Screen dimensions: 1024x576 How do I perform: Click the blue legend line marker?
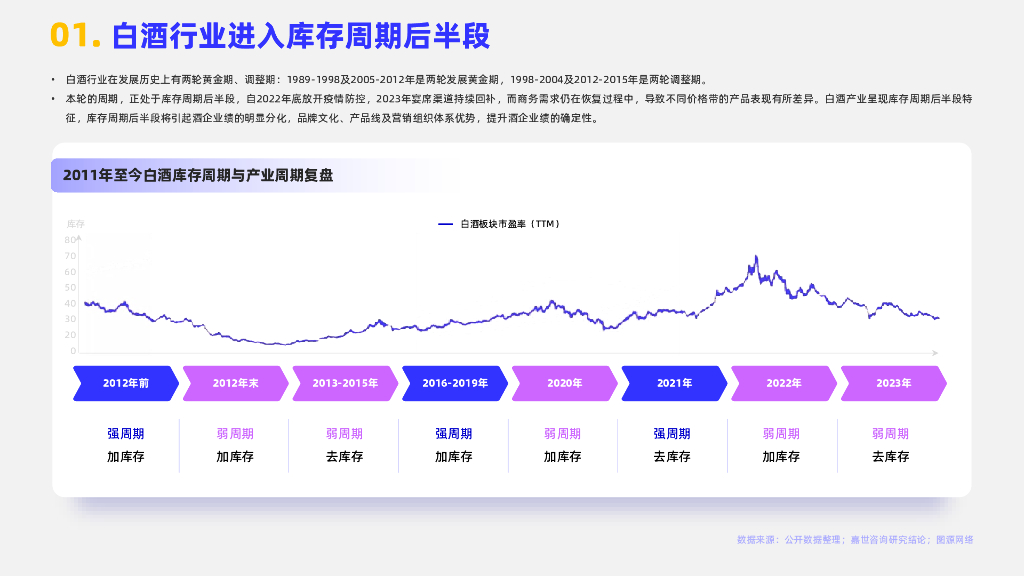(x=445, y=224)
